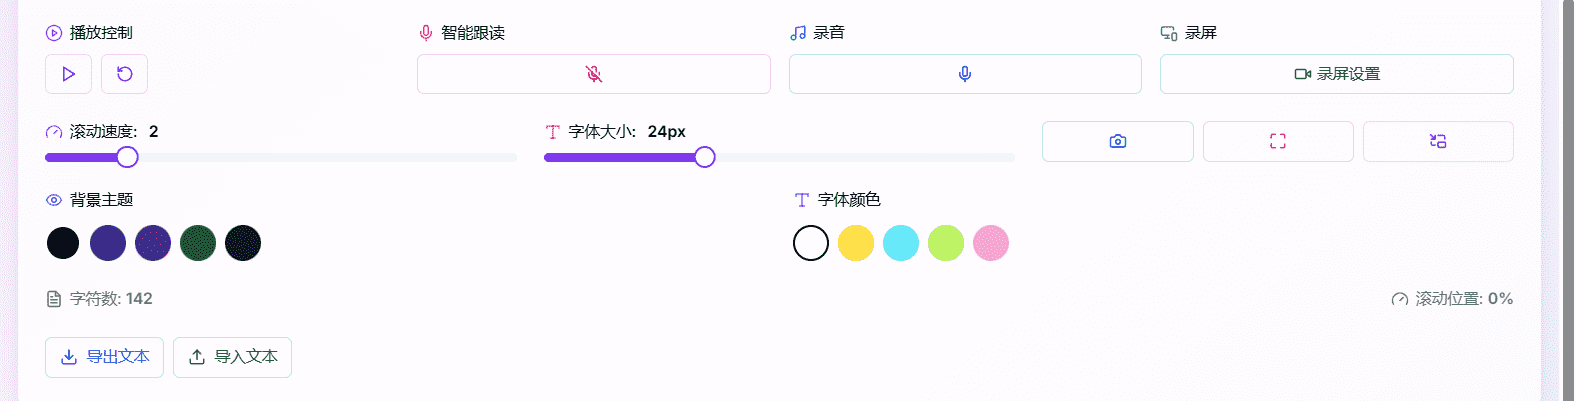Adjust the scroll speed slider handle
This screenshot has width=1576, height=401.
point(127,157)
